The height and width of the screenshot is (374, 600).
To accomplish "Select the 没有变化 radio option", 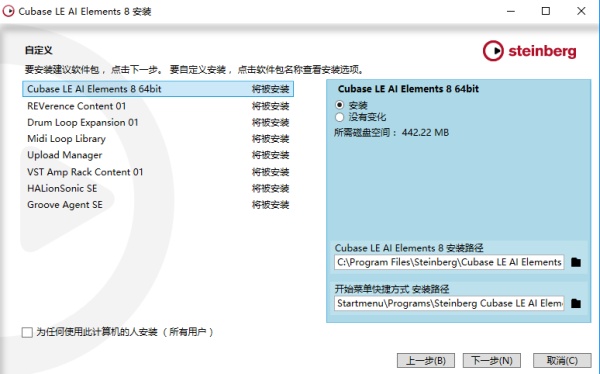I will (339, 117).
